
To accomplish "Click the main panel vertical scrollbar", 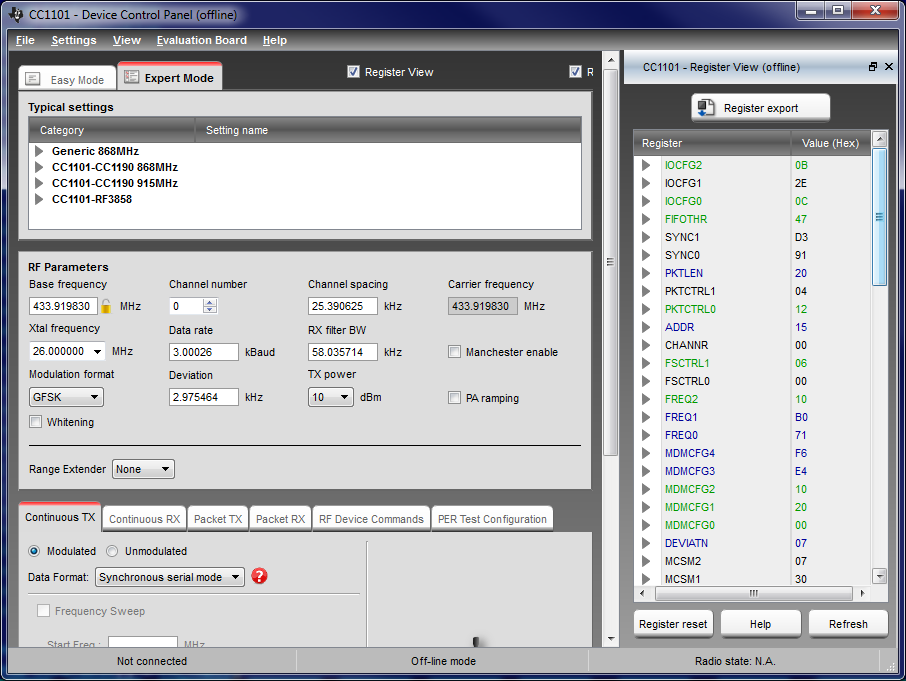I will tap(611, 262).
